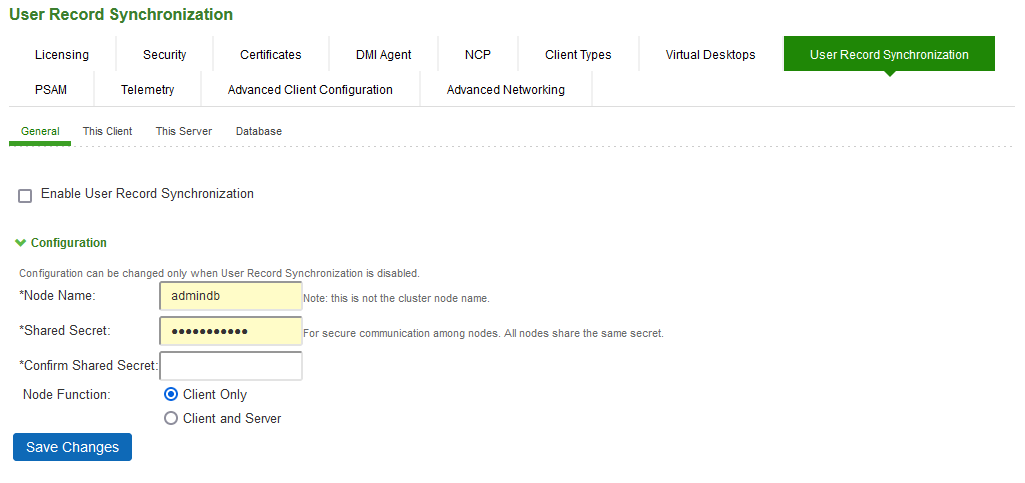Select Client Only node function

171,395
